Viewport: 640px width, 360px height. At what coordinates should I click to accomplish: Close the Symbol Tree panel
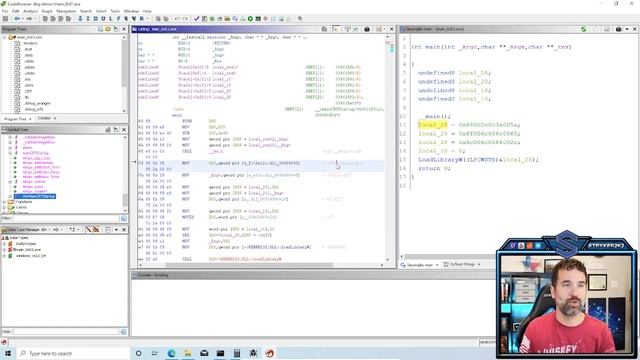(x=124, y=129)
